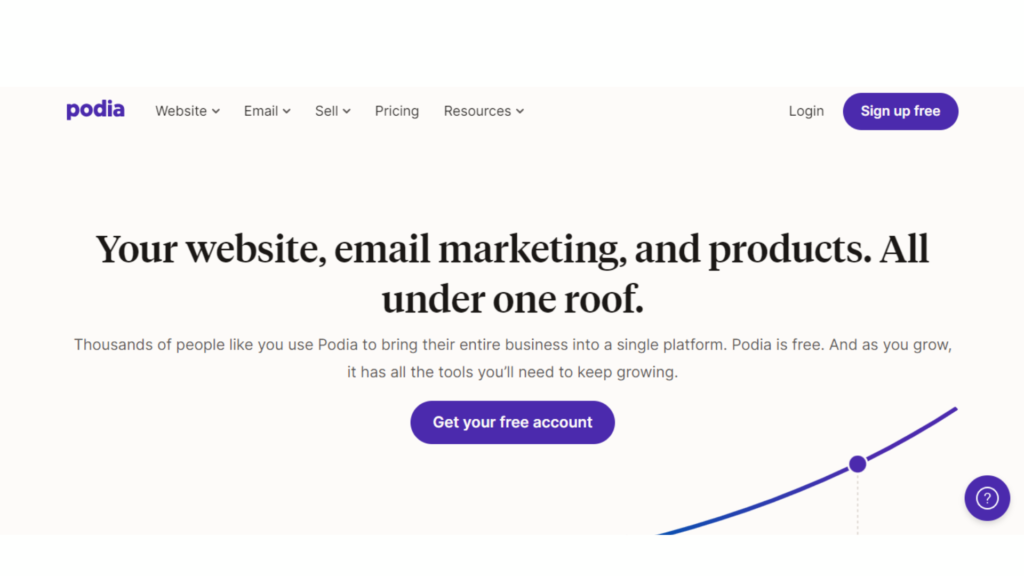1024x576 pixels.
Task: Go to the Pricing page
Action: coord(397,111)
